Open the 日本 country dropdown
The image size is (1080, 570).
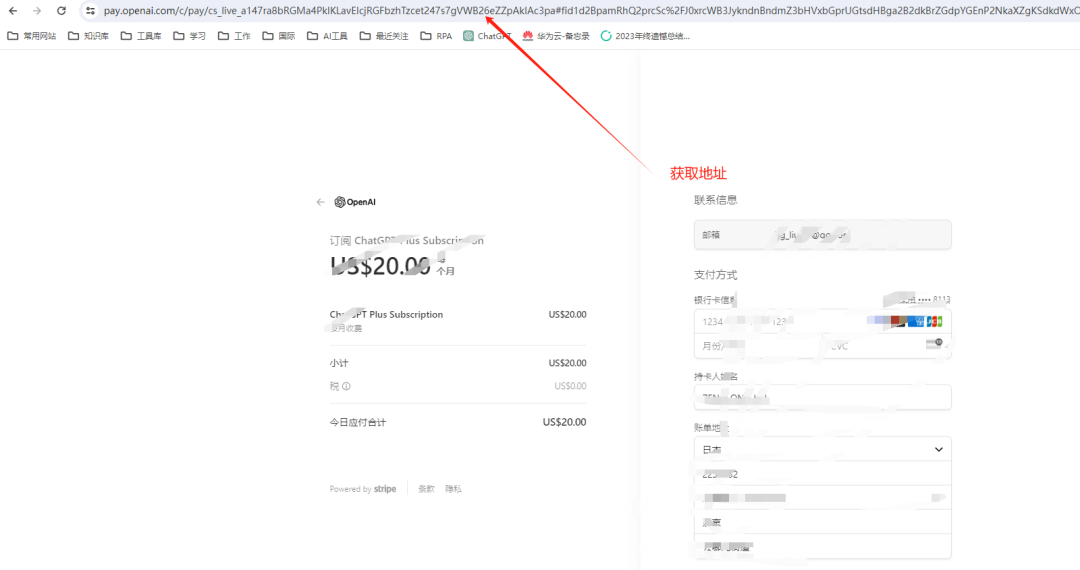(822, 450)
